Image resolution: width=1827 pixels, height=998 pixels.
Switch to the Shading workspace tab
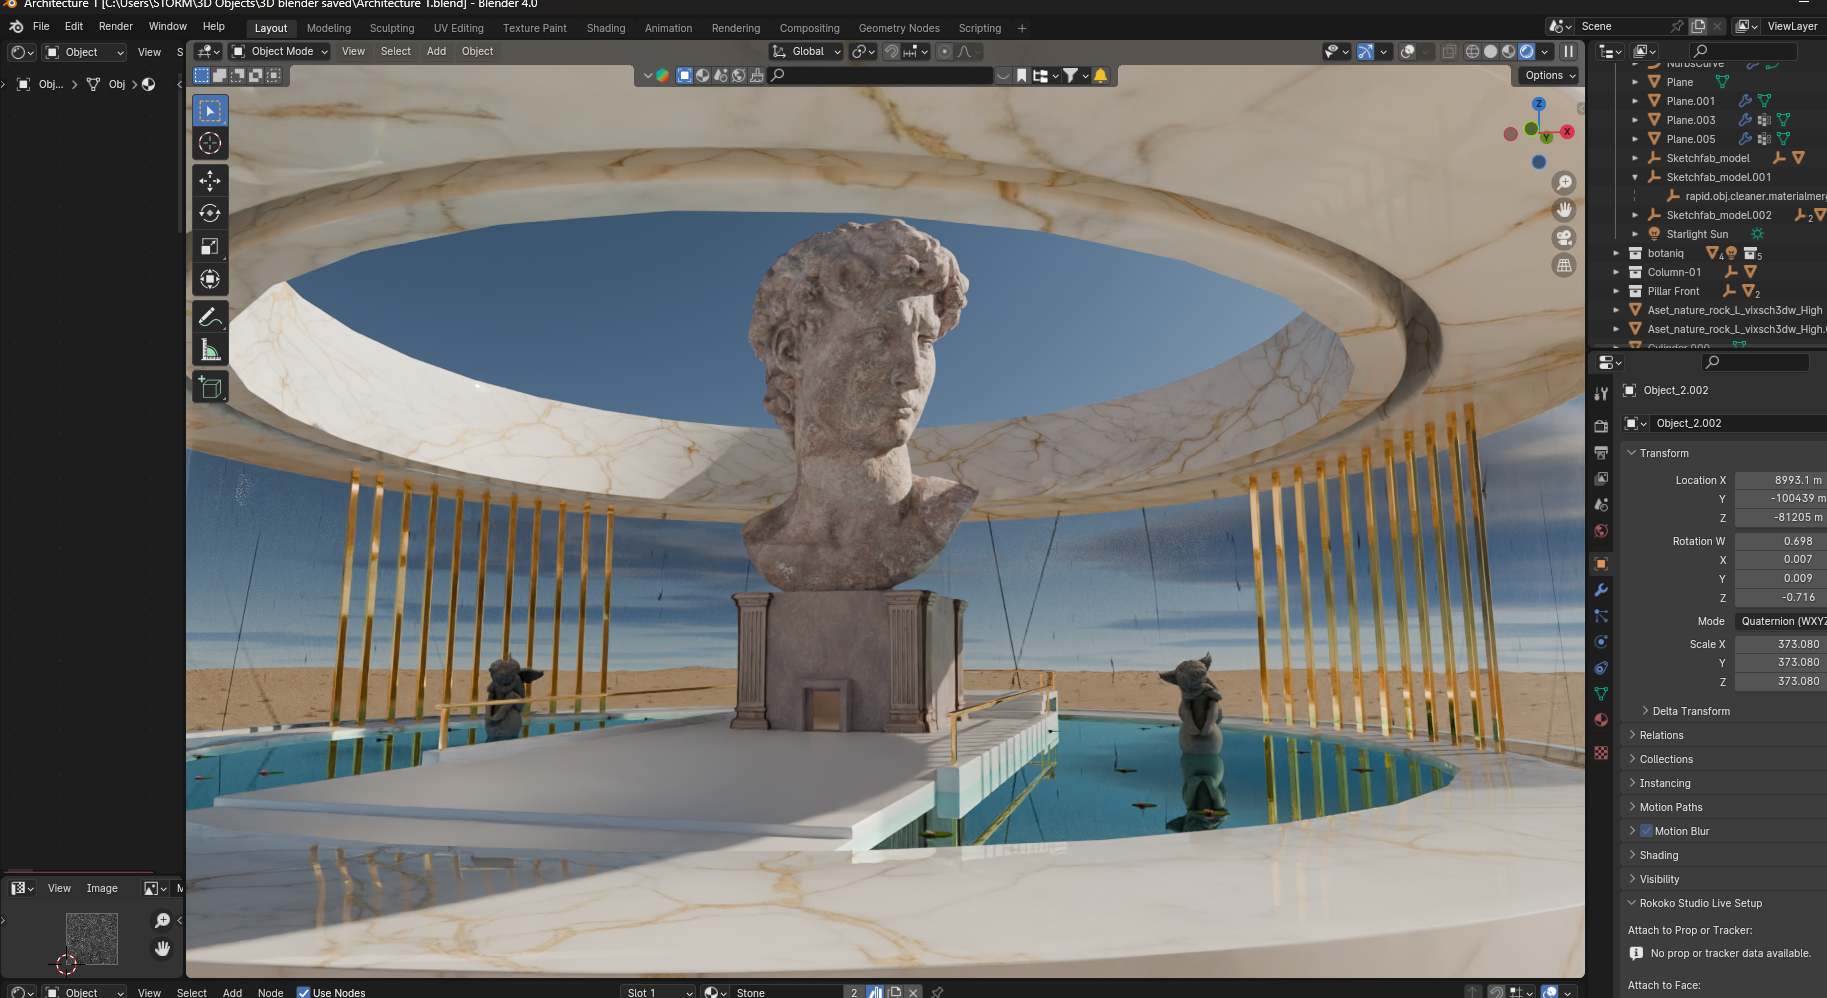coord(606,28)
